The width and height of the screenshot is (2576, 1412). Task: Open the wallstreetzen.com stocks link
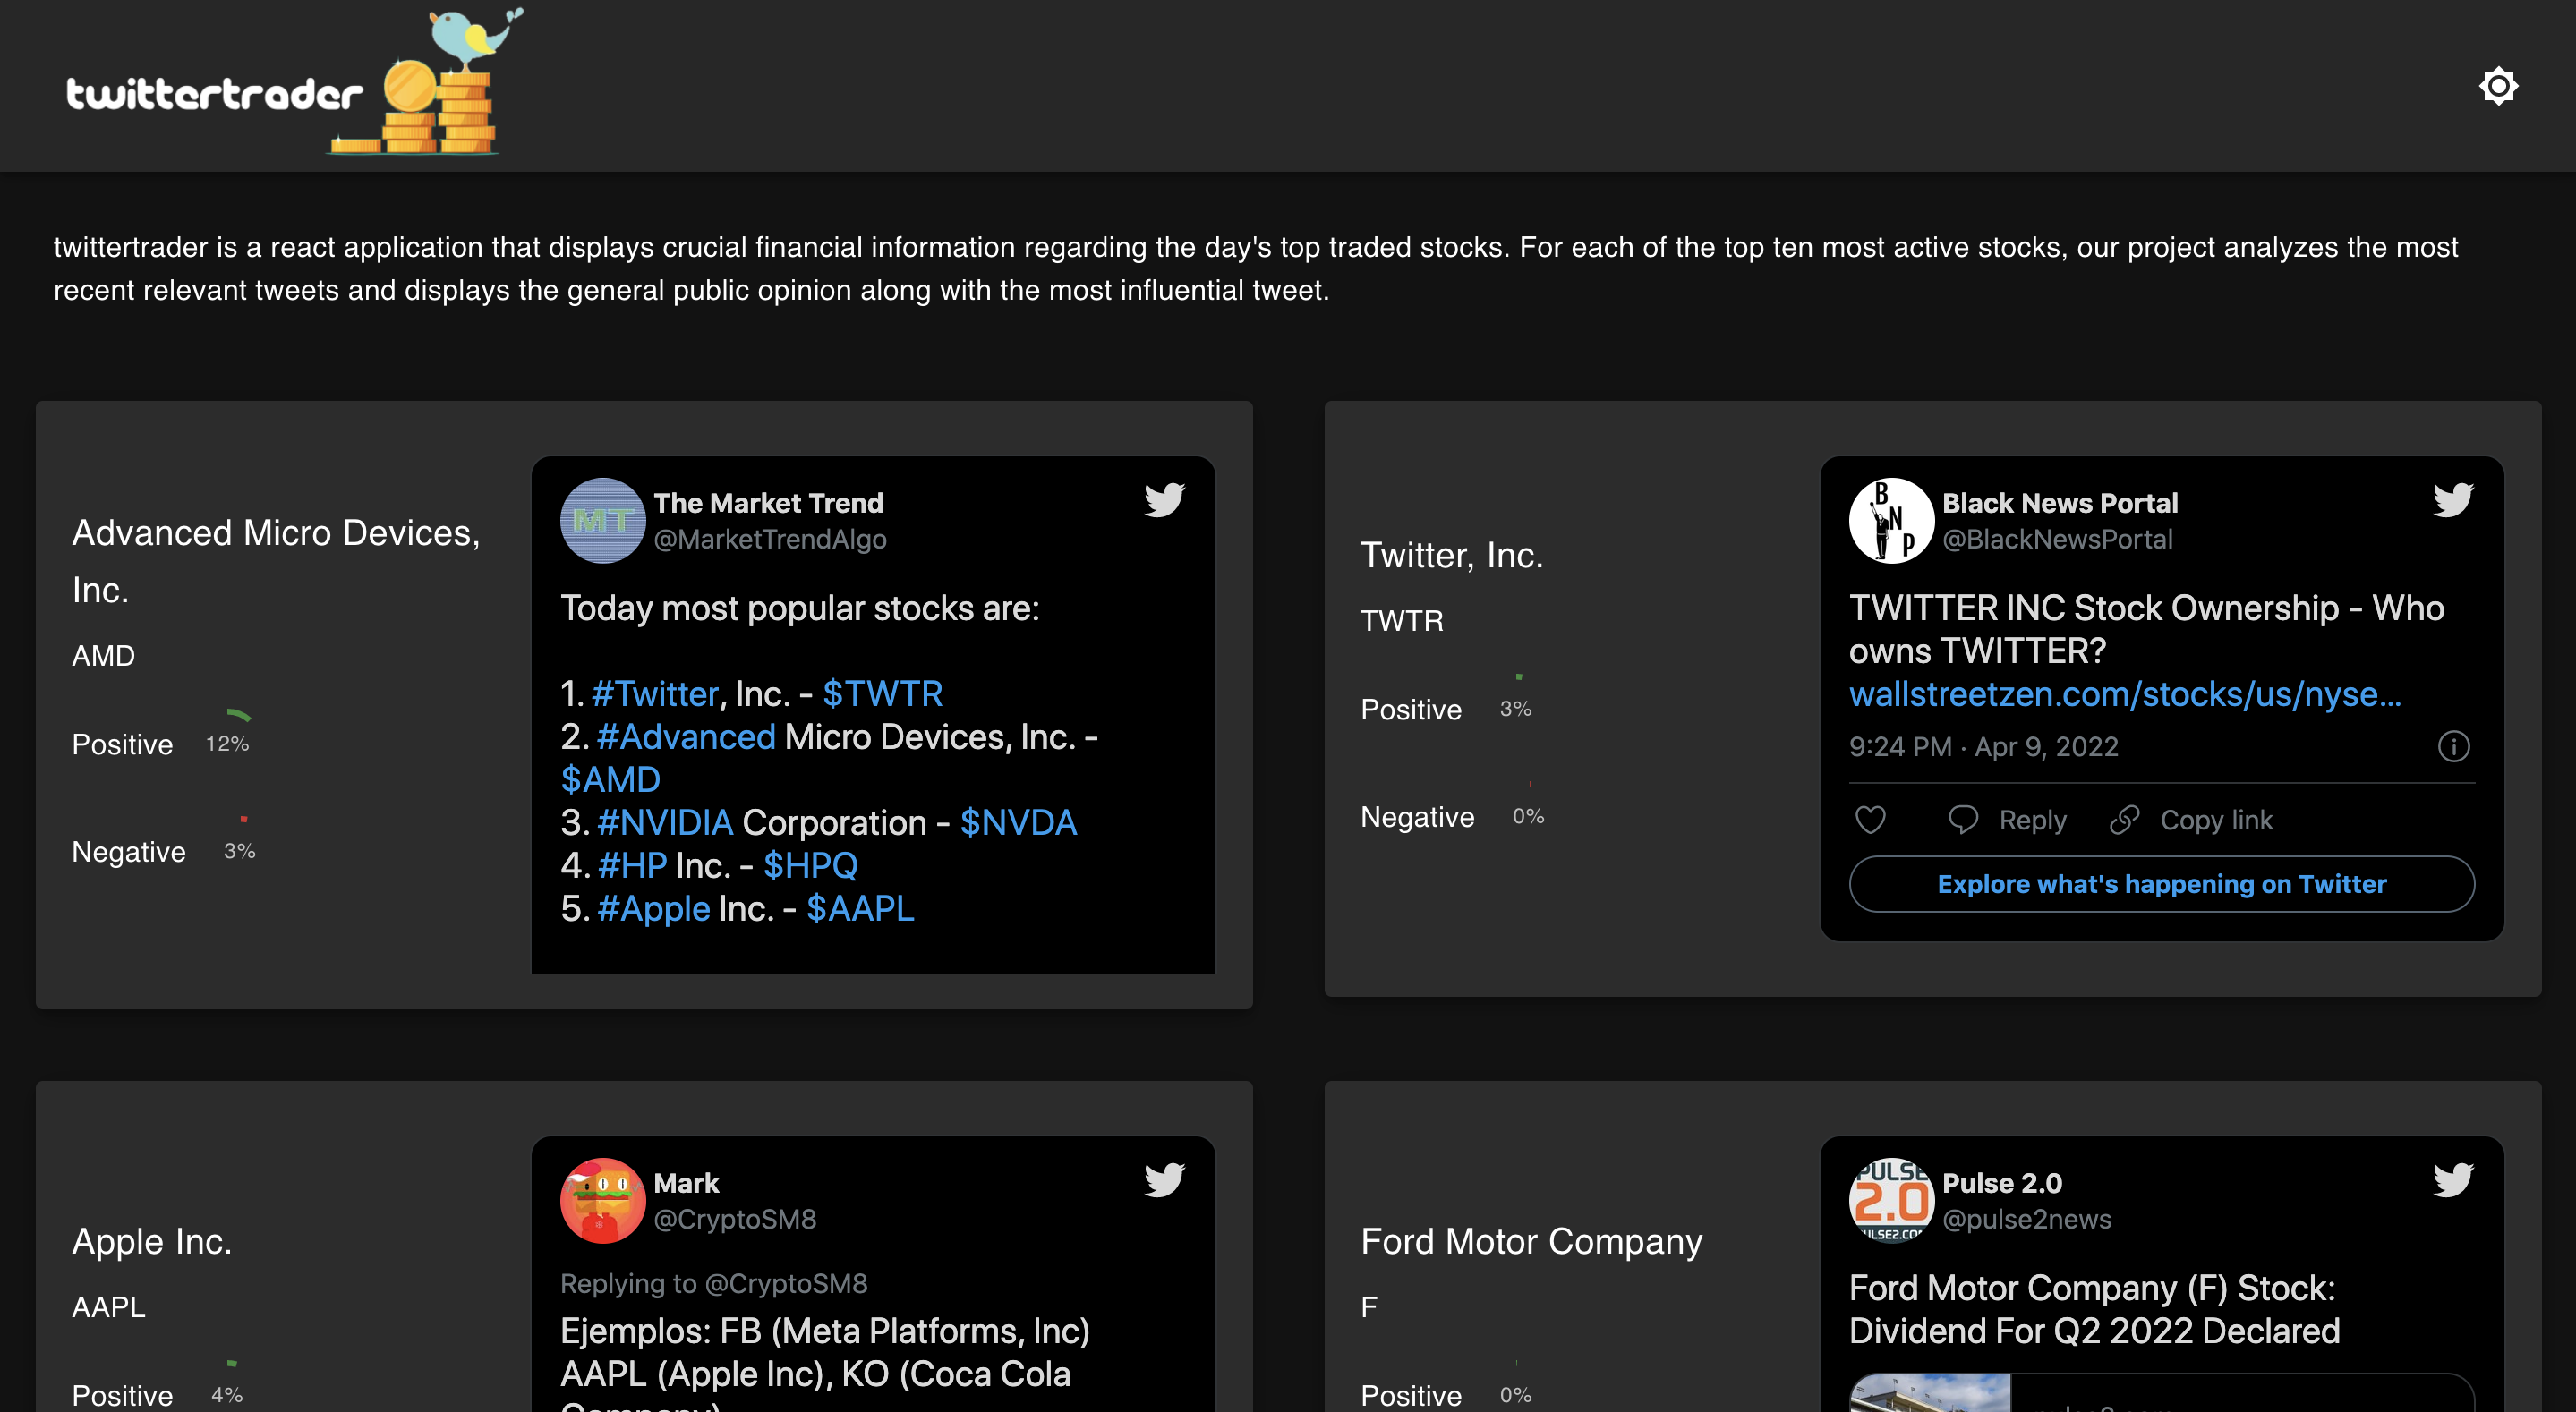[x=2124, y=694]
